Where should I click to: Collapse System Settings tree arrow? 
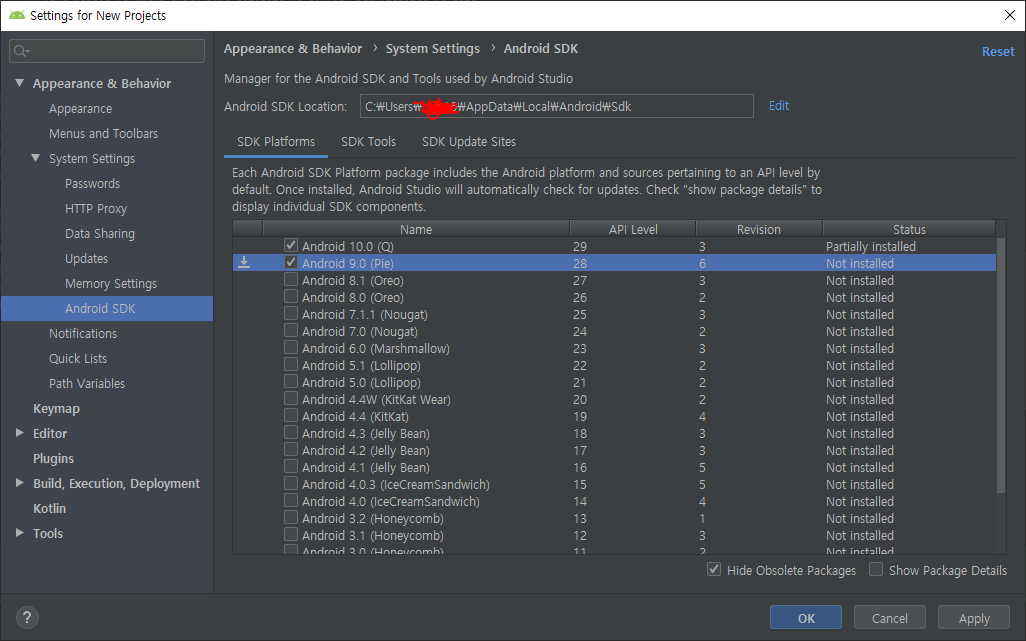point(36,158)
